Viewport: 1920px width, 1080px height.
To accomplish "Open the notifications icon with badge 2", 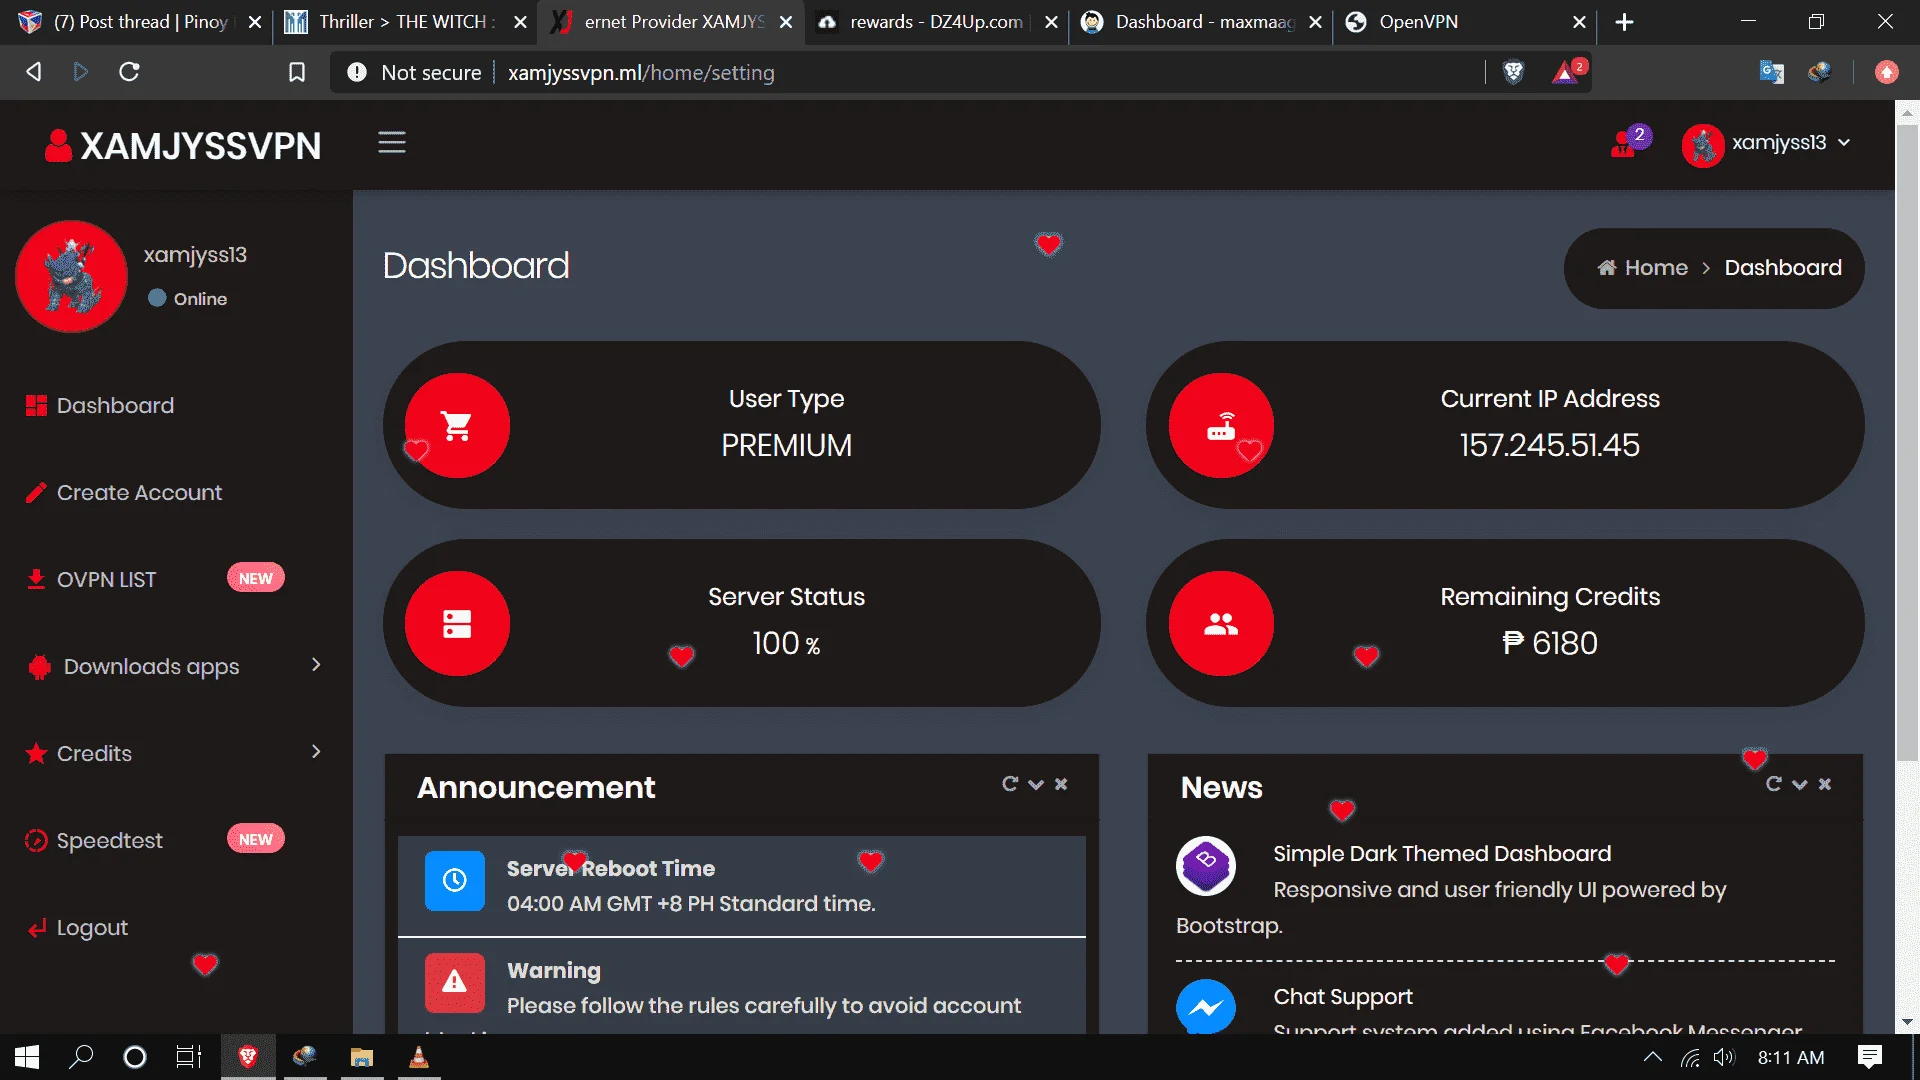I will pos(1629,143).
